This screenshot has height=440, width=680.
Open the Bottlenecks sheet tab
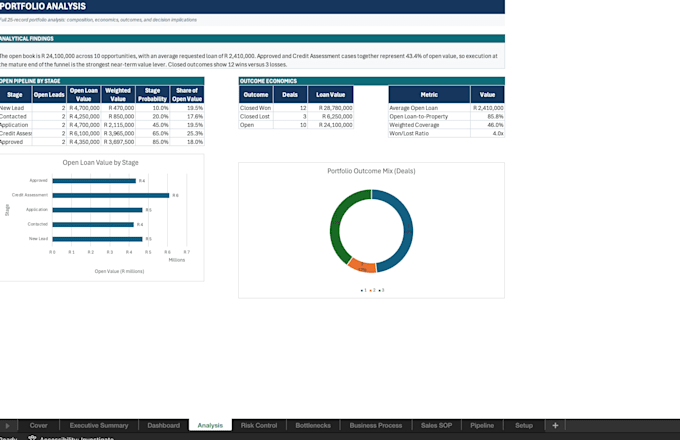click(313, 425)
